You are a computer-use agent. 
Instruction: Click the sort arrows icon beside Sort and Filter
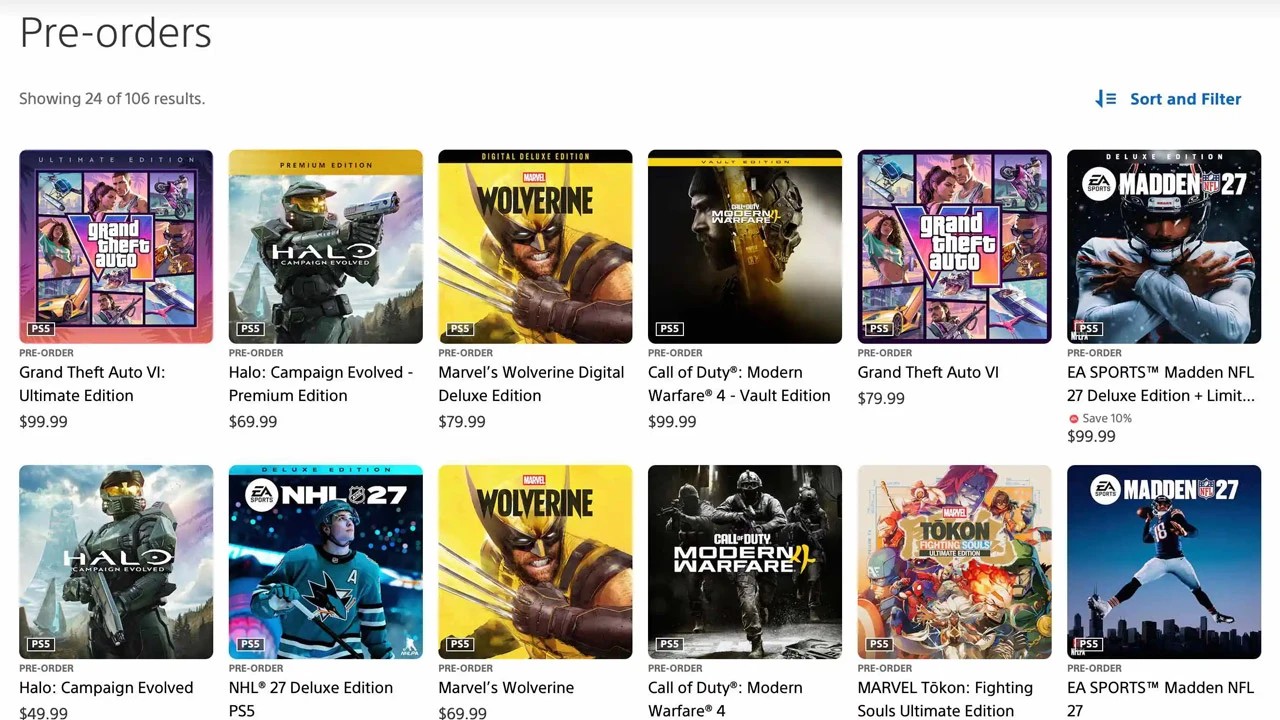(1105, 99)
